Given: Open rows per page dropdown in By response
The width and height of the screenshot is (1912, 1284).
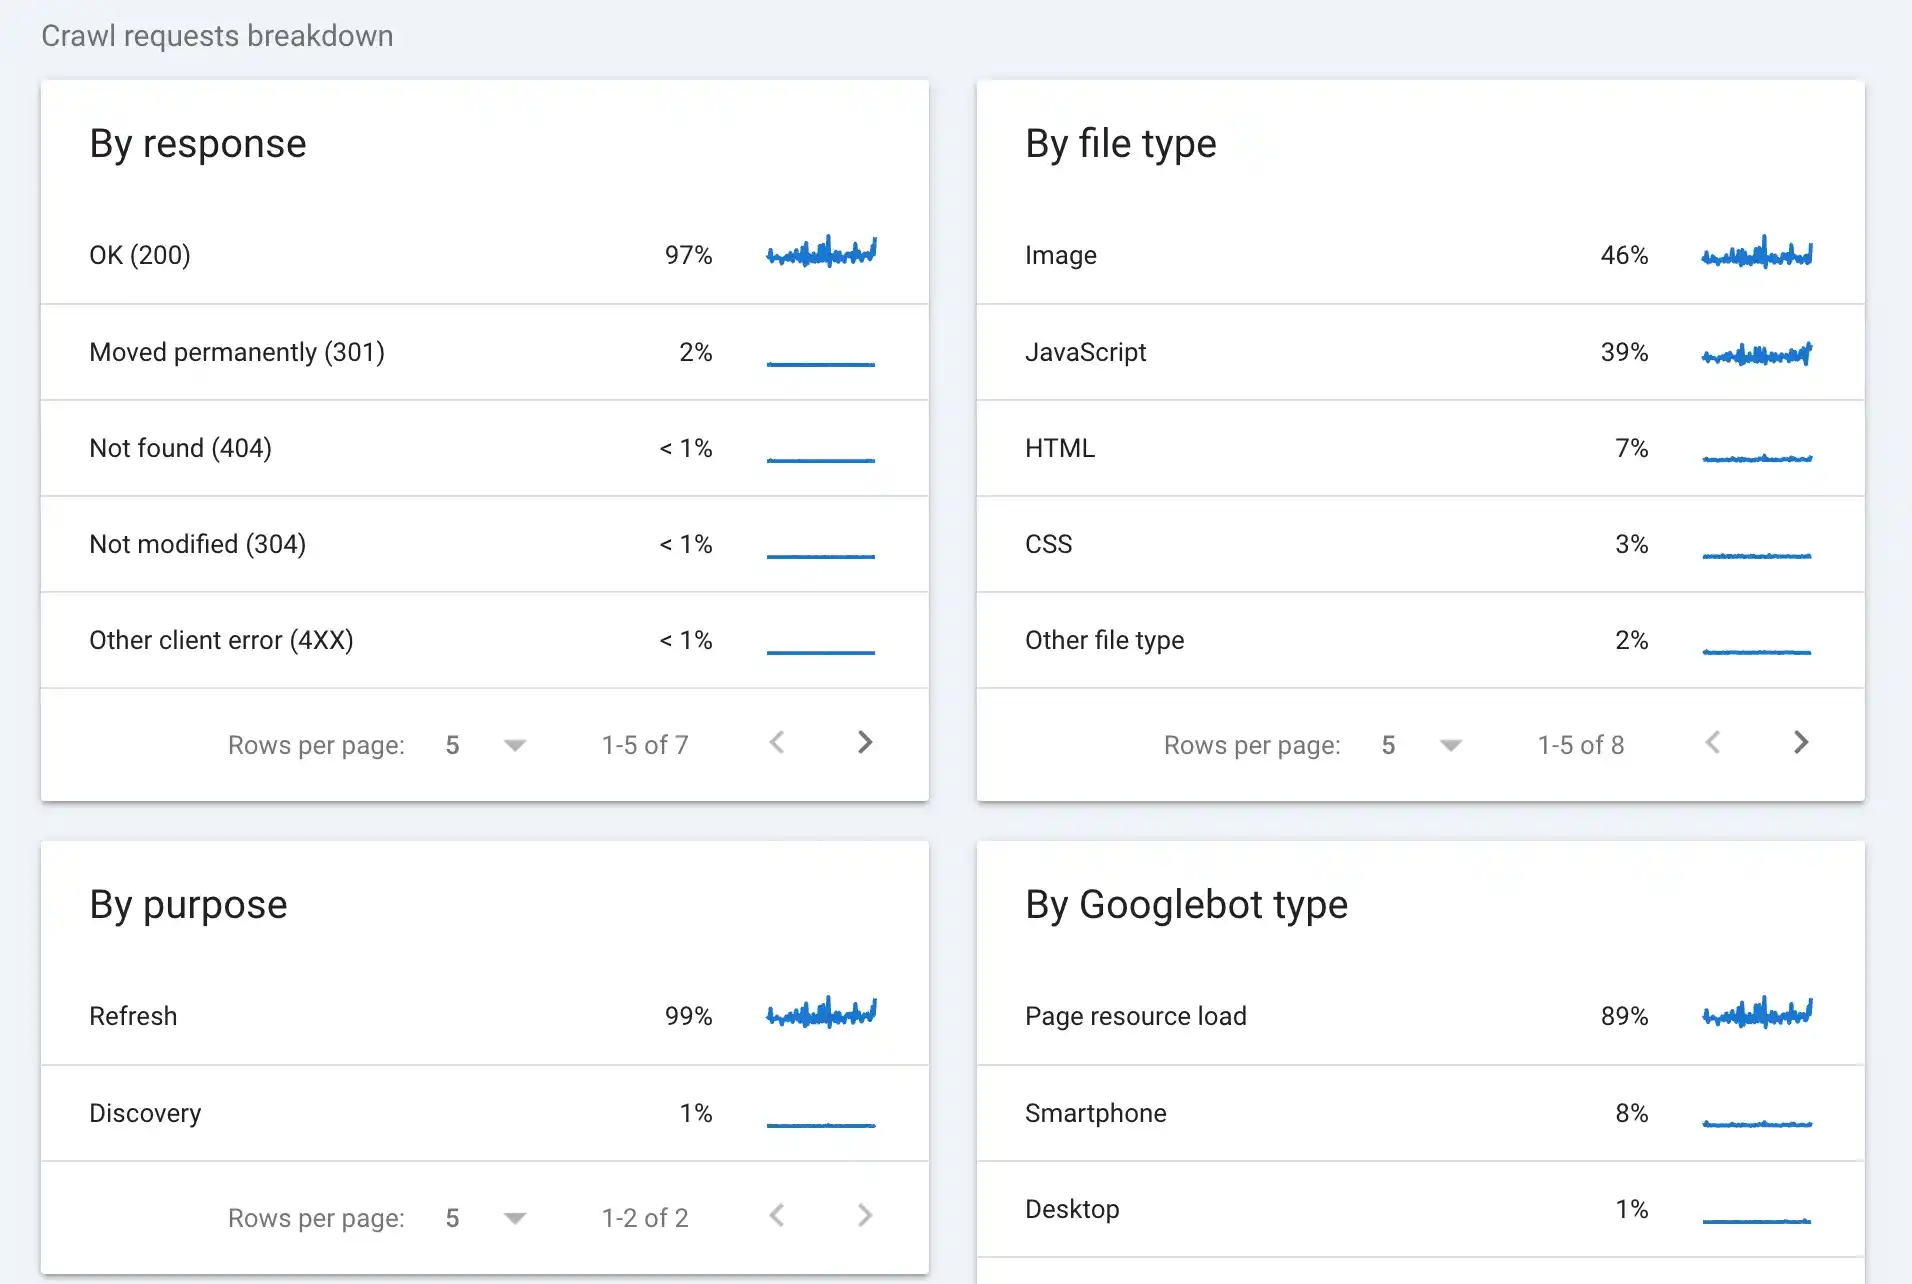Looking at the screenshot, I should [486, 745].
